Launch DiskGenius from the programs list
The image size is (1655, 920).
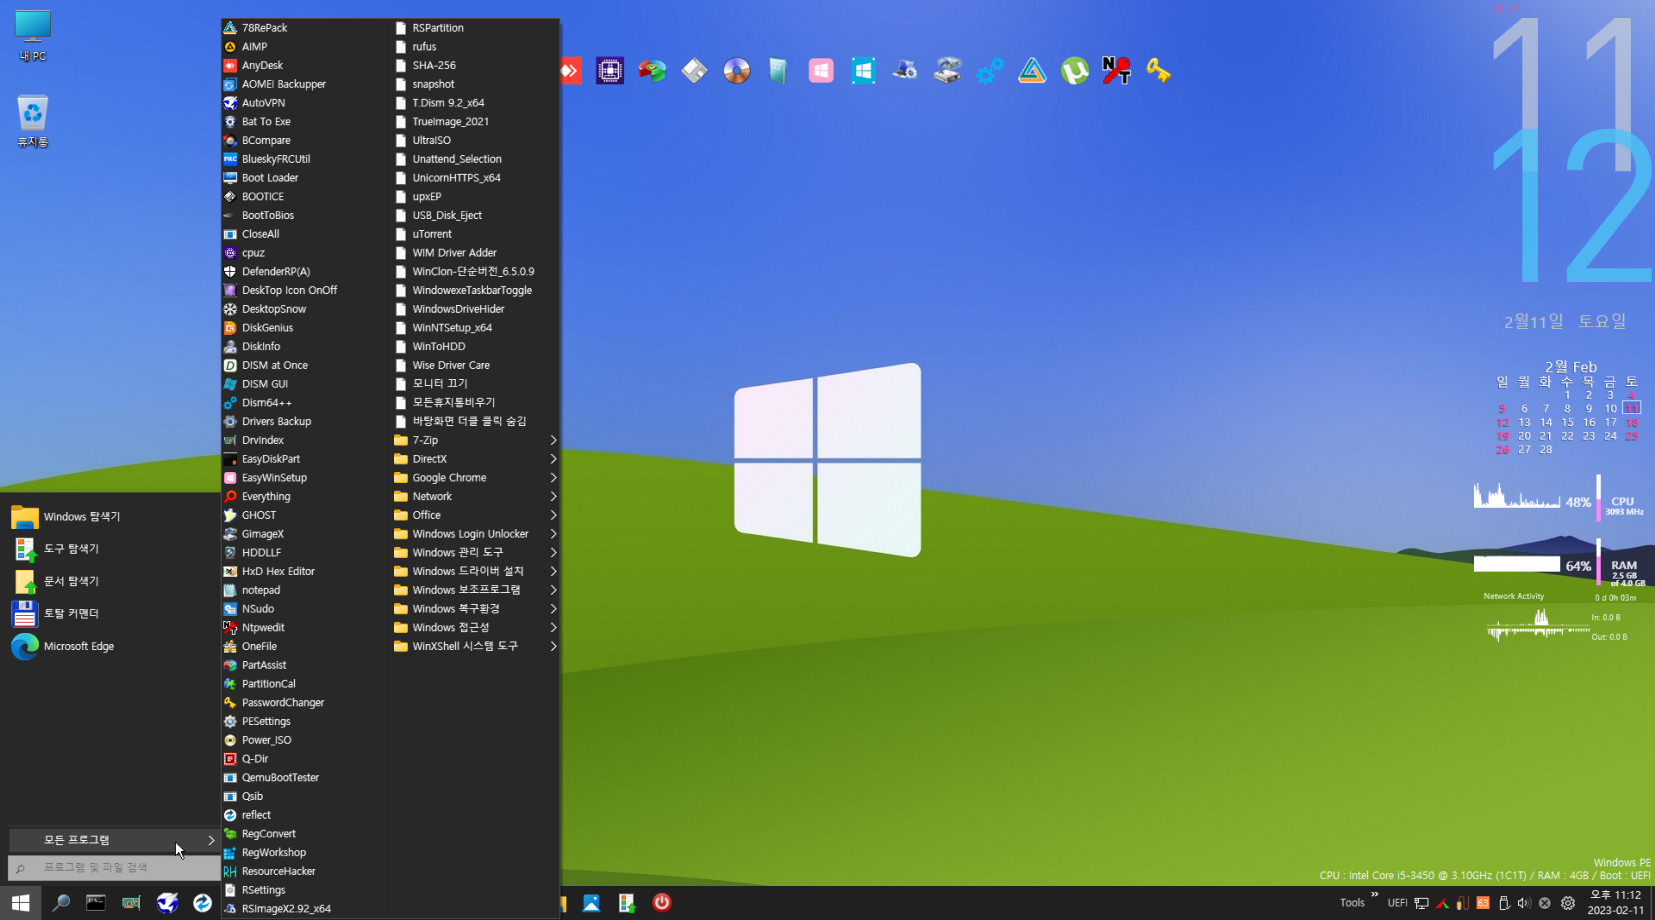pyautogui.click(x=306, y=328)
